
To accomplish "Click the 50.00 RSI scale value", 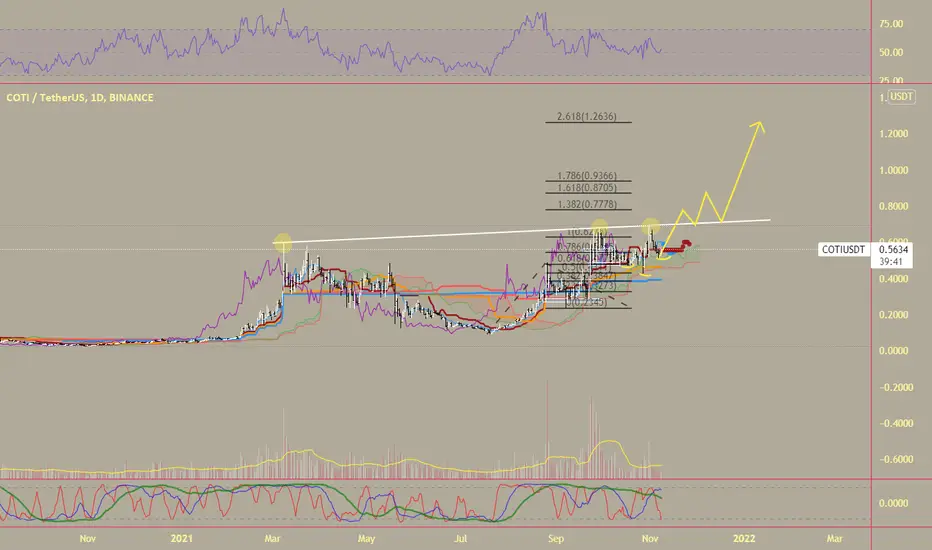I will tap(890, 52).
